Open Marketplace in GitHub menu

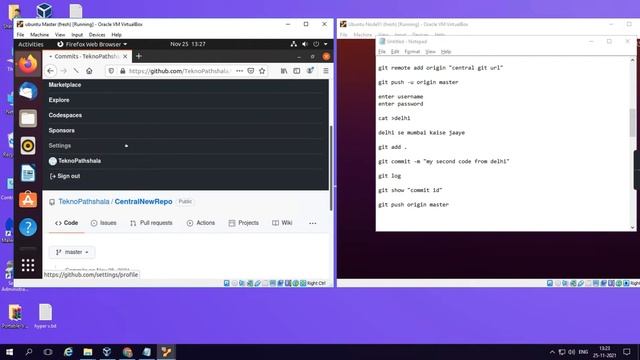pos(64,85)
